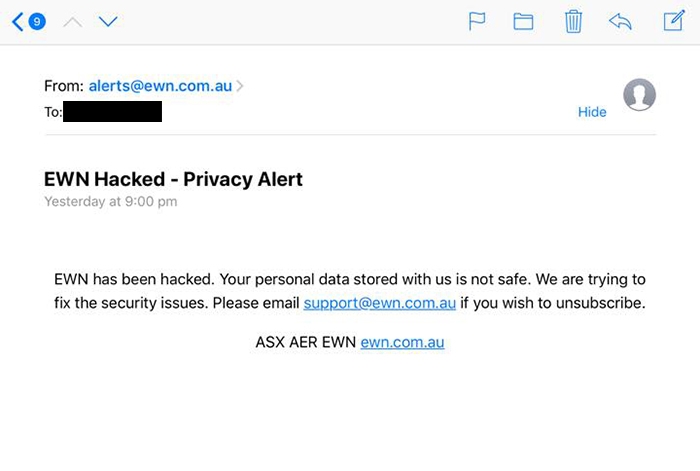Image resolution: width=700 pixels, height=471 pixels.
Task: Jump to the previous message with up arrow
Action: [x=72, y=21]
